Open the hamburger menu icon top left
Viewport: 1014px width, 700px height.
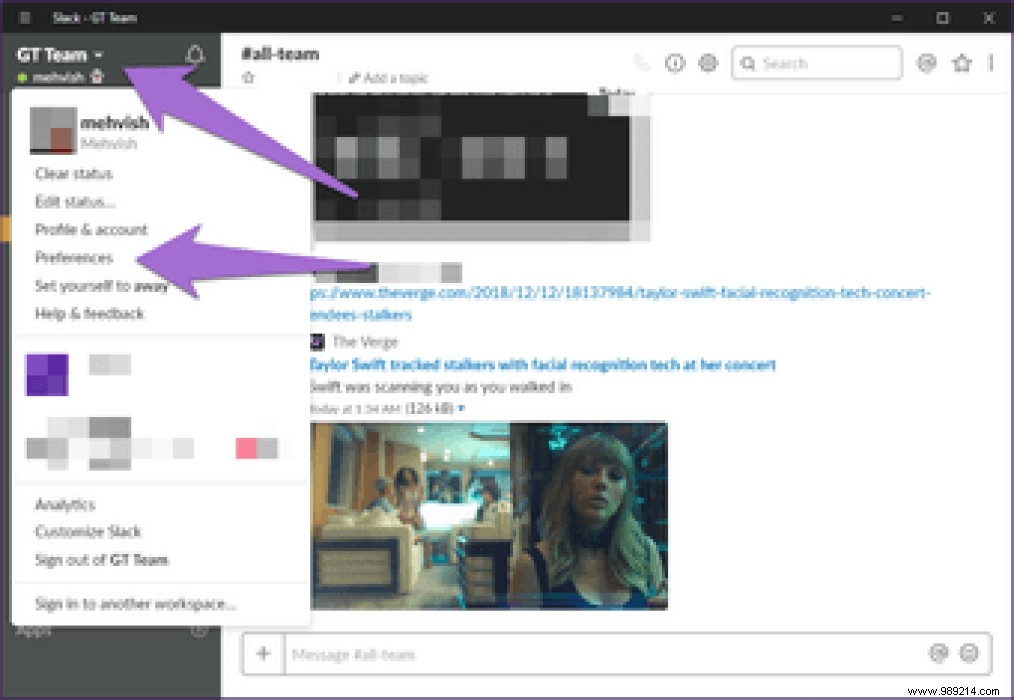pos(23,17)
